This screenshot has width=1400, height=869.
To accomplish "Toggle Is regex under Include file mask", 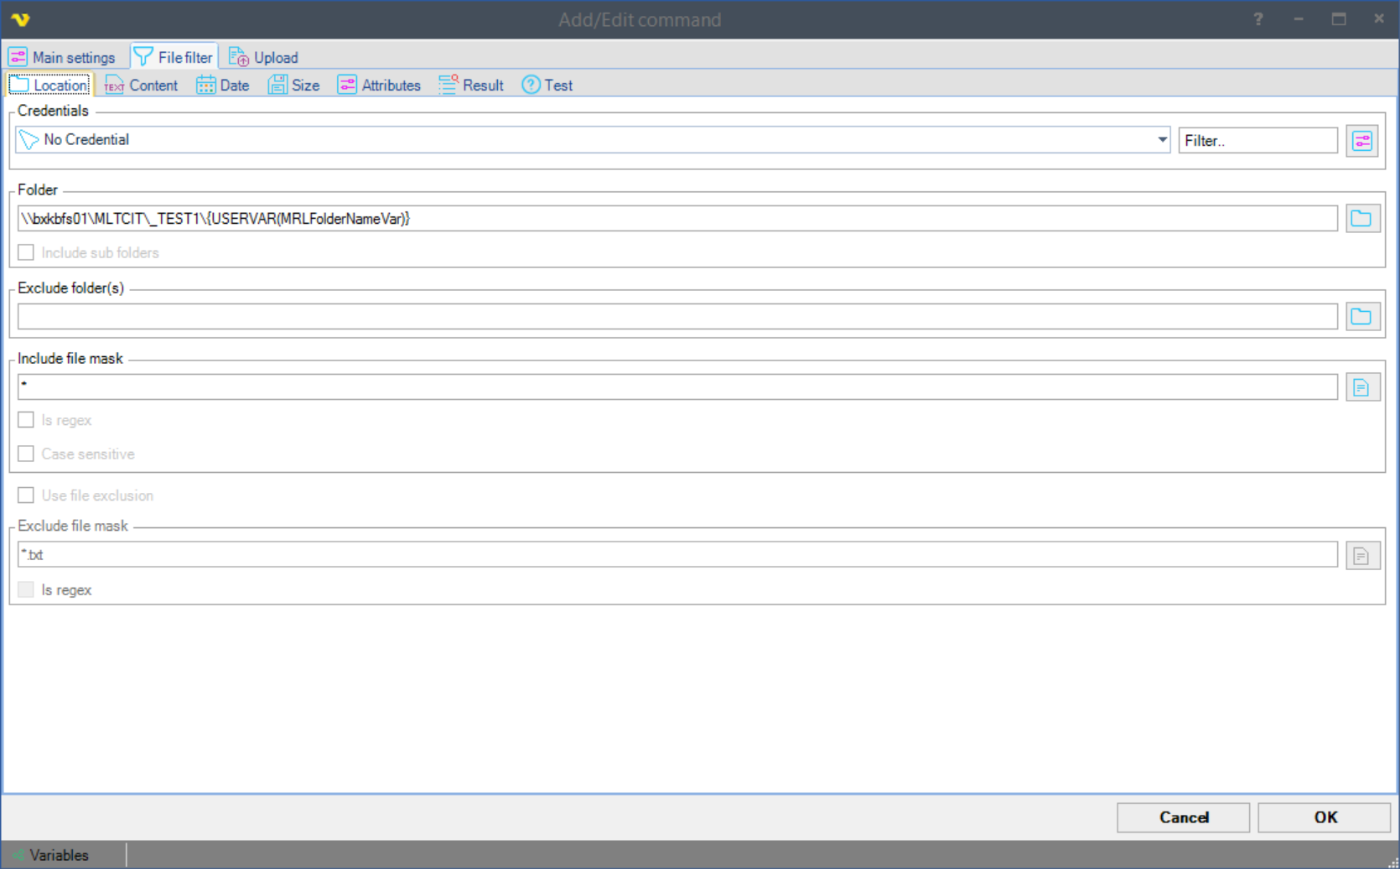I will coord(26,420).
